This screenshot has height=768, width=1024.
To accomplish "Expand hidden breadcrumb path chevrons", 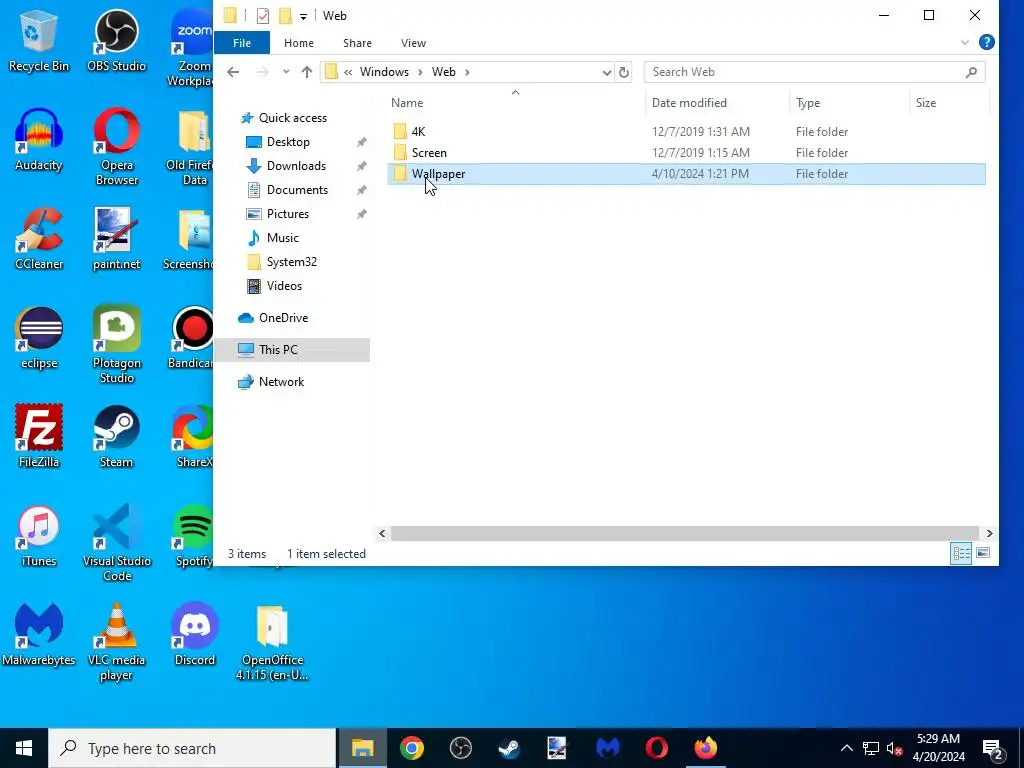I will tap(348, 72).
